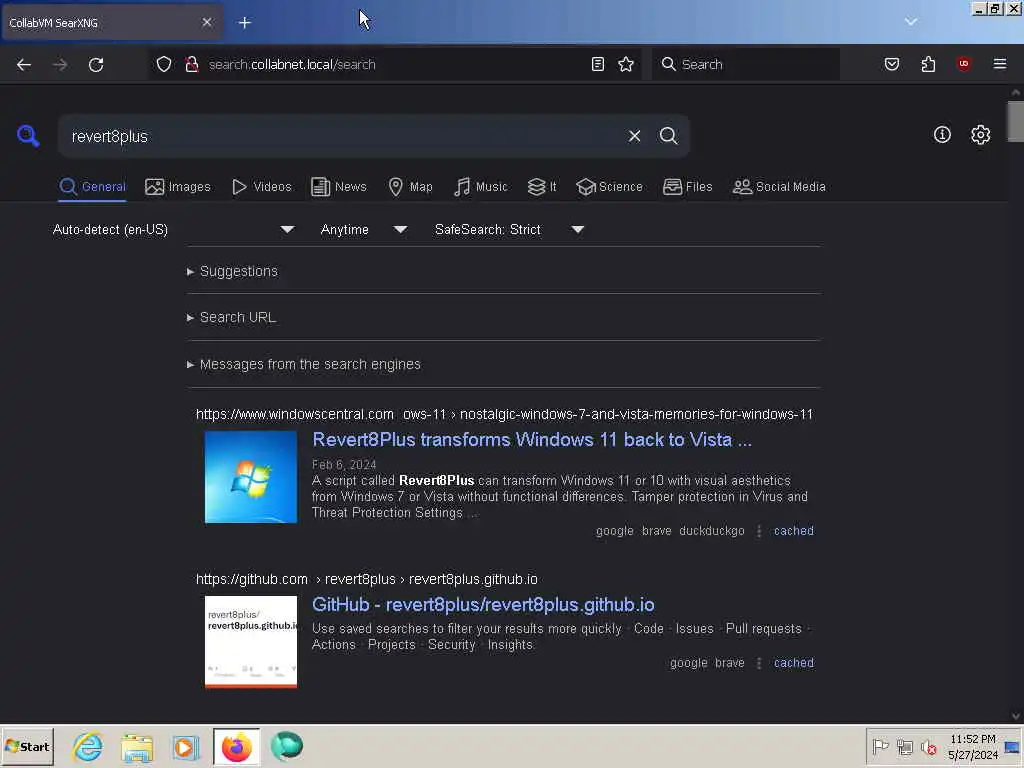Open Pocket save icon in toolbar
1024x768 pixels.
pyautogui.click(x=892, y=64)
